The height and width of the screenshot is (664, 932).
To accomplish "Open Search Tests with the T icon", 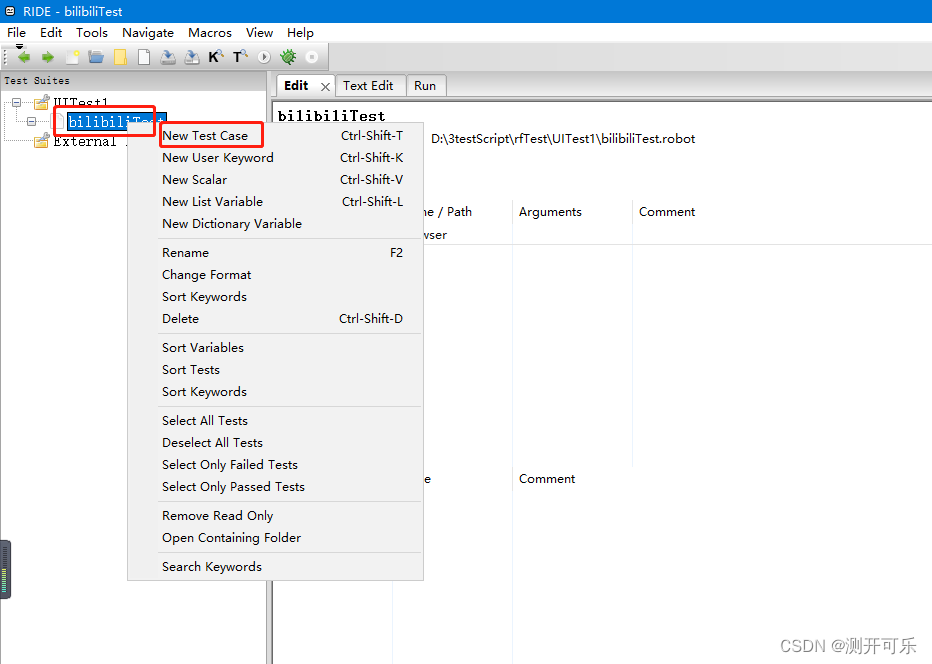I will point(240,57).
